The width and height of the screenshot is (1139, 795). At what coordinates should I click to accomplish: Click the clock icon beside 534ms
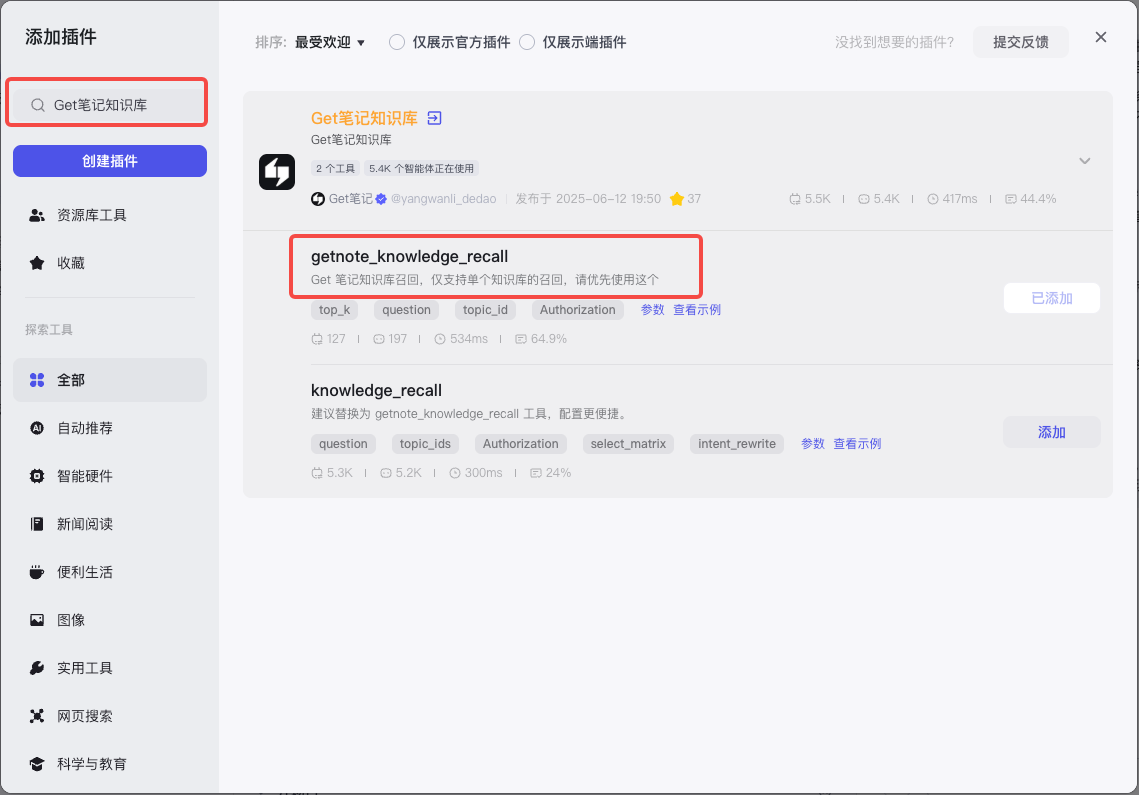(x=439, y=339)
